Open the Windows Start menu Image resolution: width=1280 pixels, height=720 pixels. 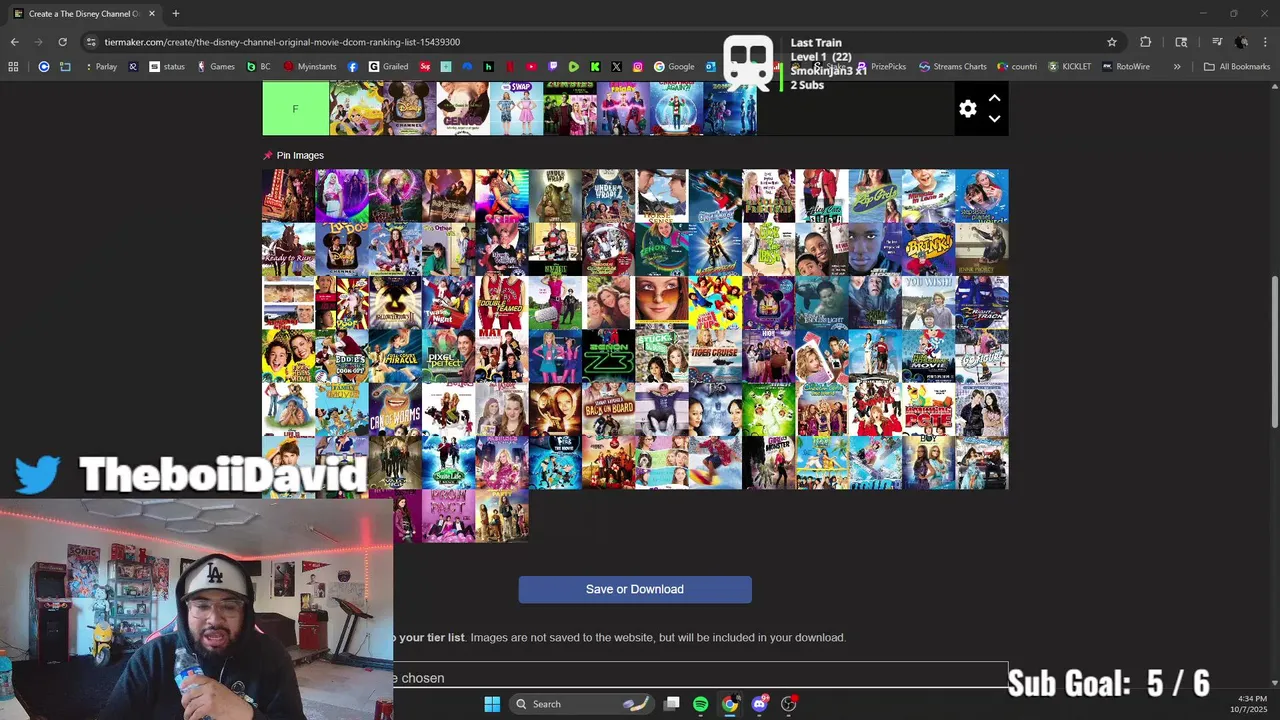pyautogui.click(x=492, y=704)
